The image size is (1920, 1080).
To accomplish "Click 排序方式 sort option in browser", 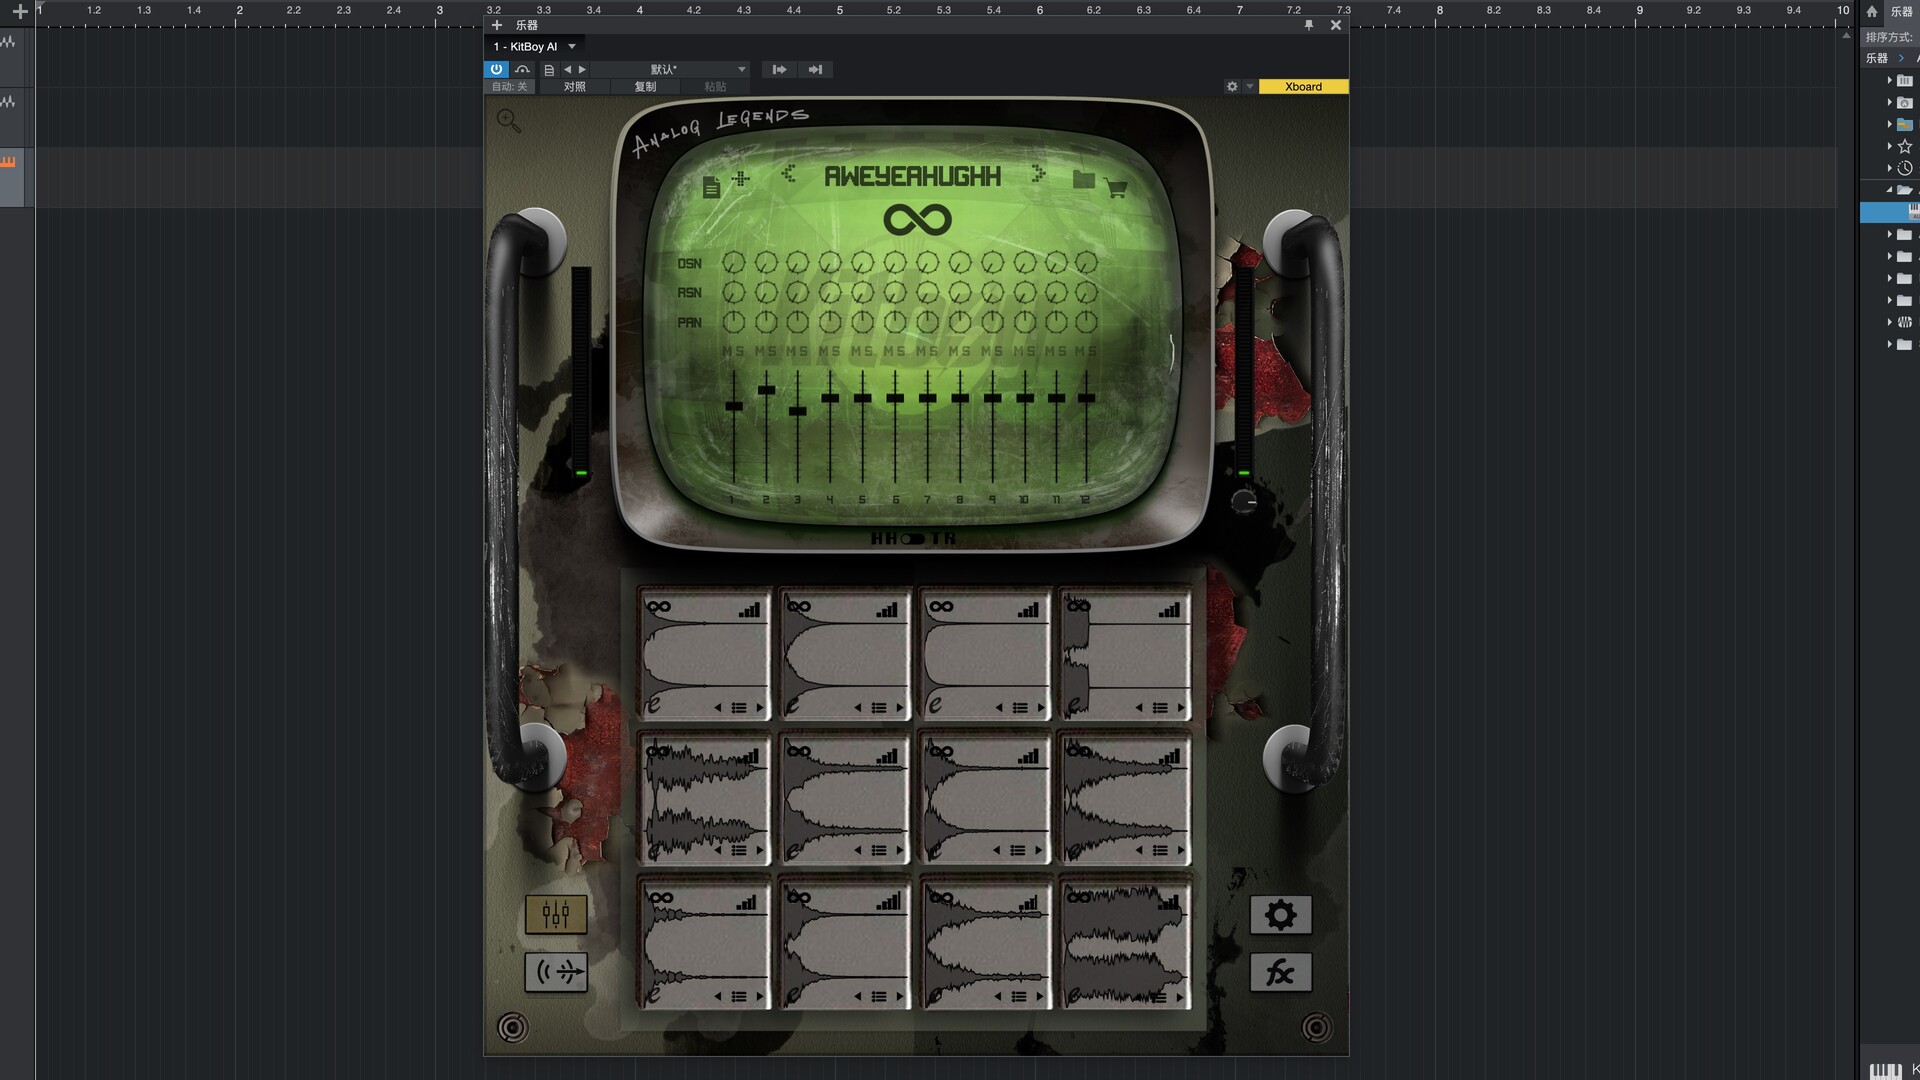I will [x=1888, y=37].
